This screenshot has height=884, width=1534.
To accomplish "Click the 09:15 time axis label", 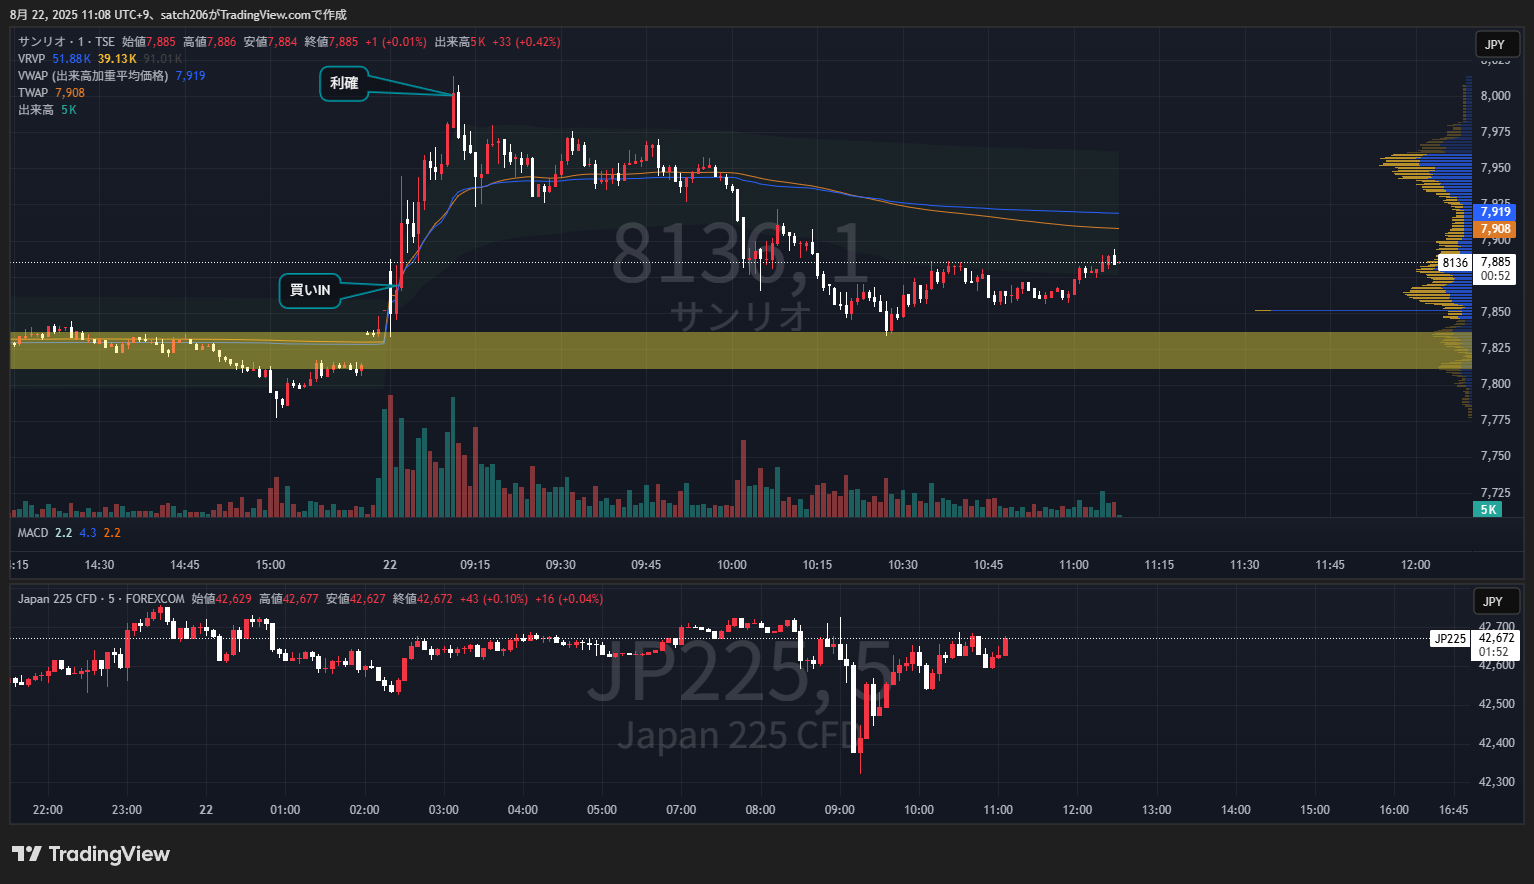I will click(x=475, y=565).
